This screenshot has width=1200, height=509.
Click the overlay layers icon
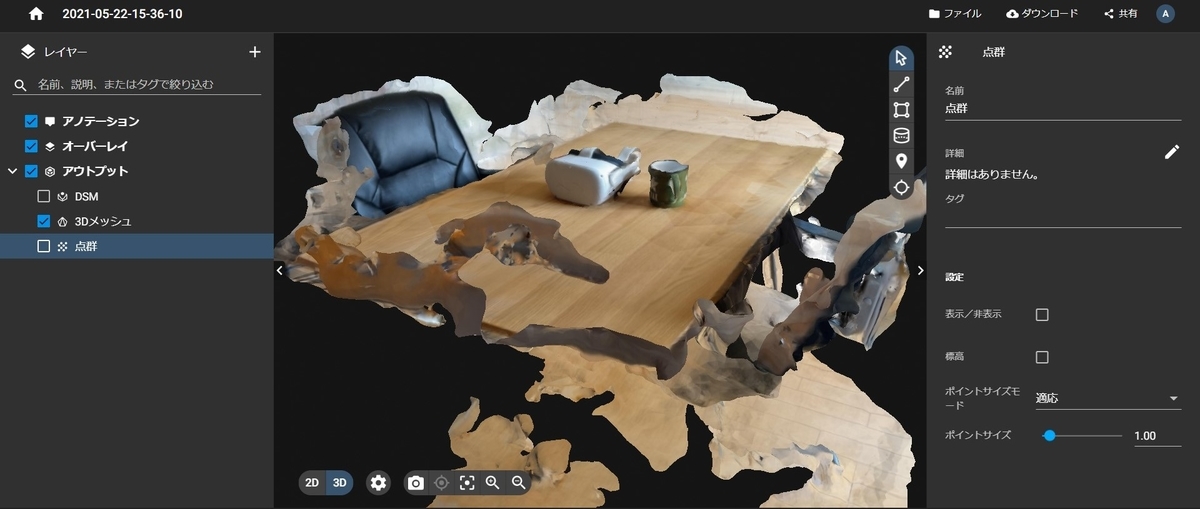[x=50, y=146]
